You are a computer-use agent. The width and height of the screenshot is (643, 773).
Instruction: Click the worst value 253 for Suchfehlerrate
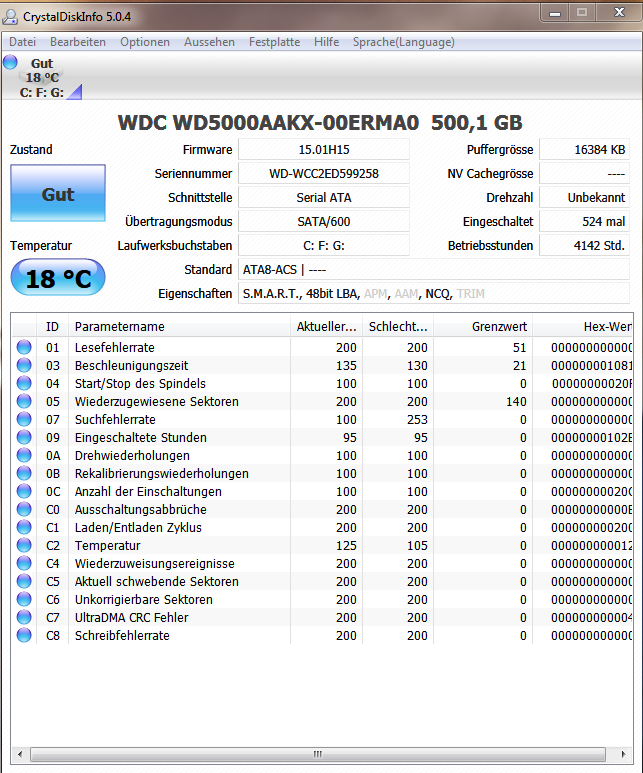tap(417, 420)
